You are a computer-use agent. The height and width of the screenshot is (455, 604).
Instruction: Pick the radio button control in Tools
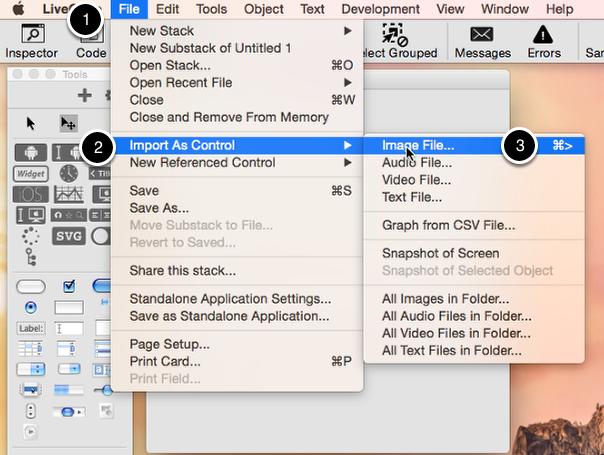[x=31, y=307]
